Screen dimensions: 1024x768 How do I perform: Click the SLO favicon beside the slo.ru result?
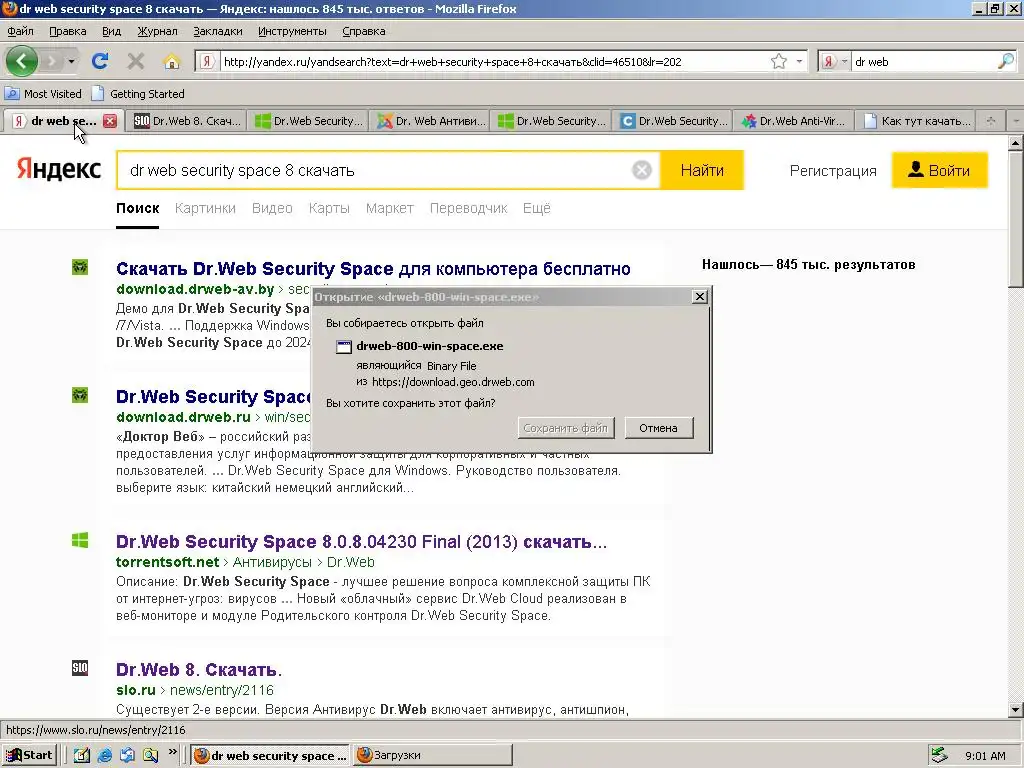(x=80, y=668)
